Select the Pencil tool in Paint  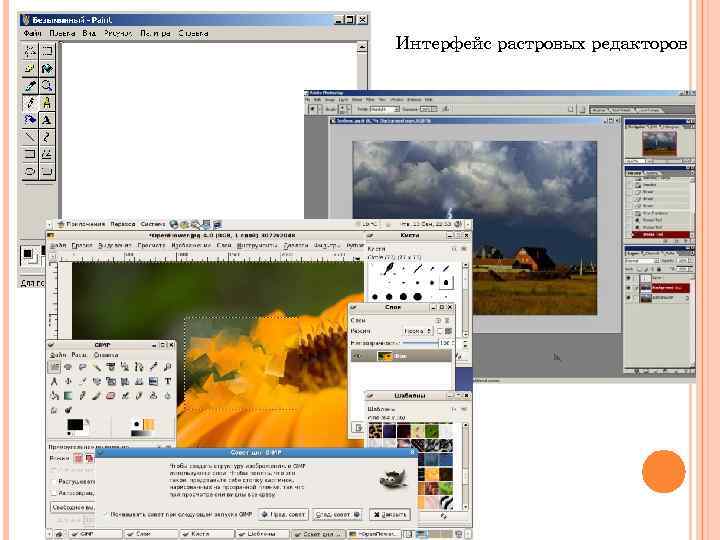(x=30, y=102)
